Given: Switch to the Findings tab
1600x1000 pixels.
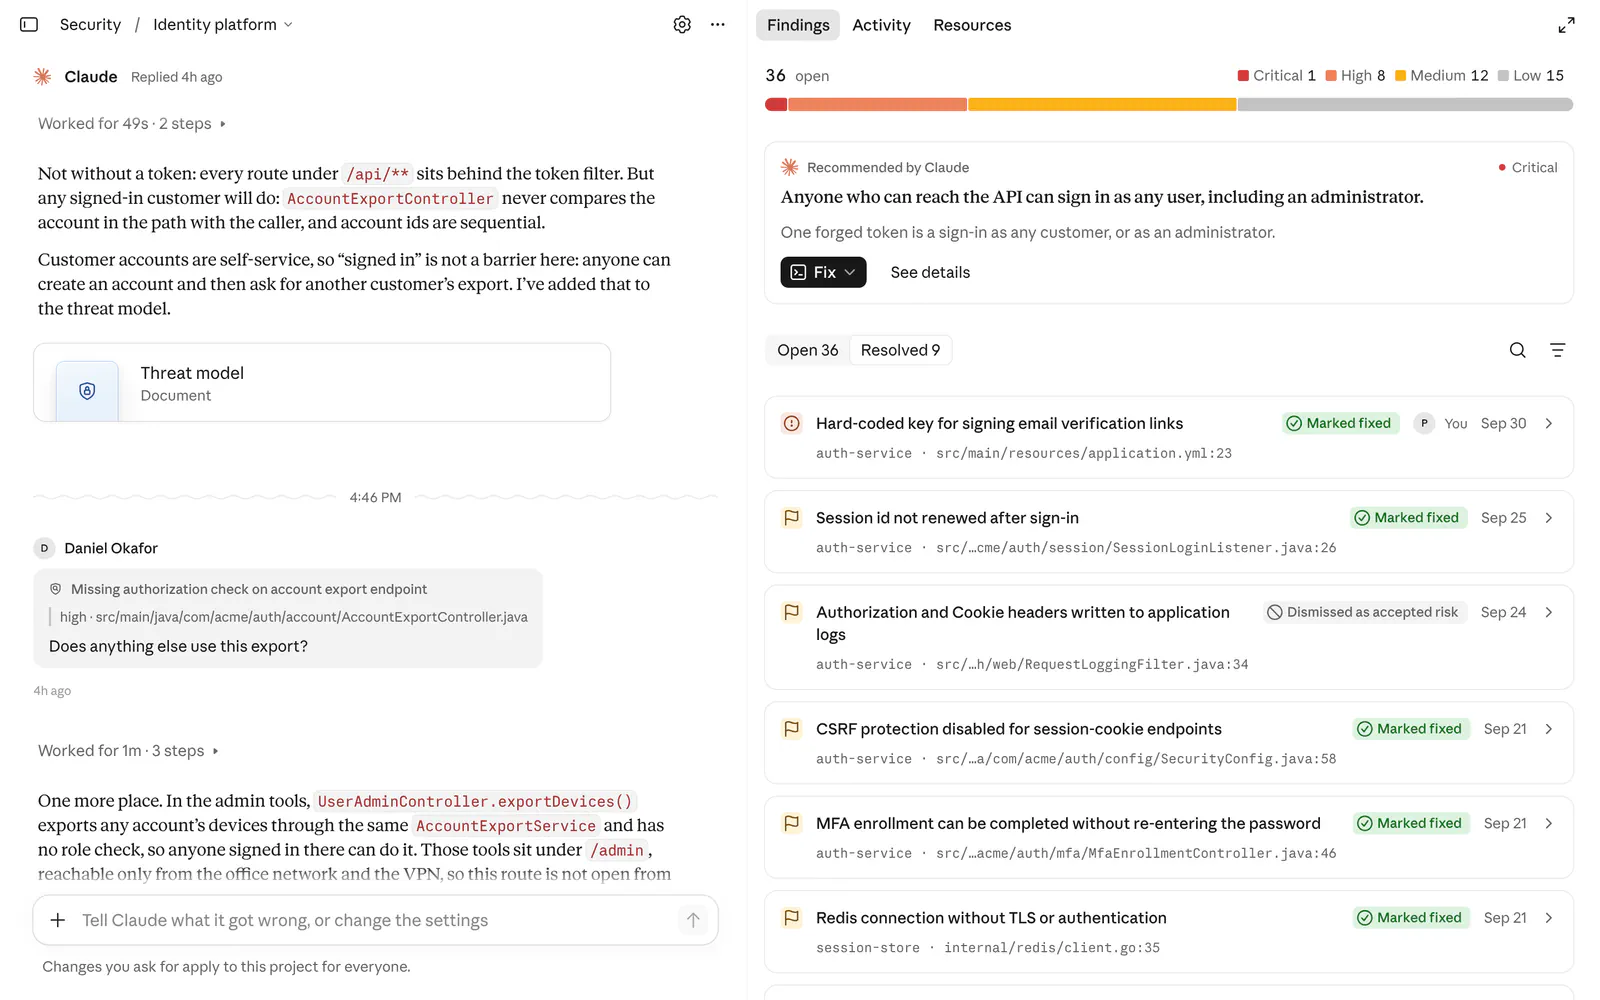Looking at the screenshot, I should pos(798,25).
